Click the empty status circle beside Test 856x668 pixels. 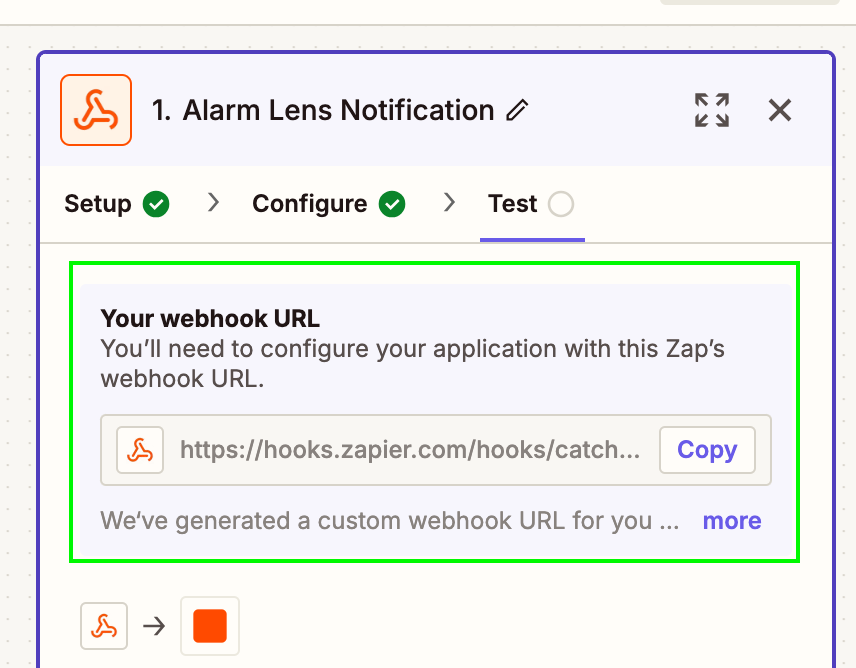pyautogui.click(x=561, y=204)
